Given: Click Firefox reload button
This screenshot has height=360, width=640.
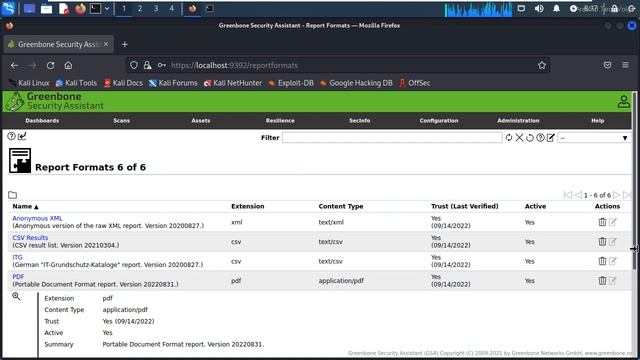Looking at the screenshot, I should [x=50, y=65].
